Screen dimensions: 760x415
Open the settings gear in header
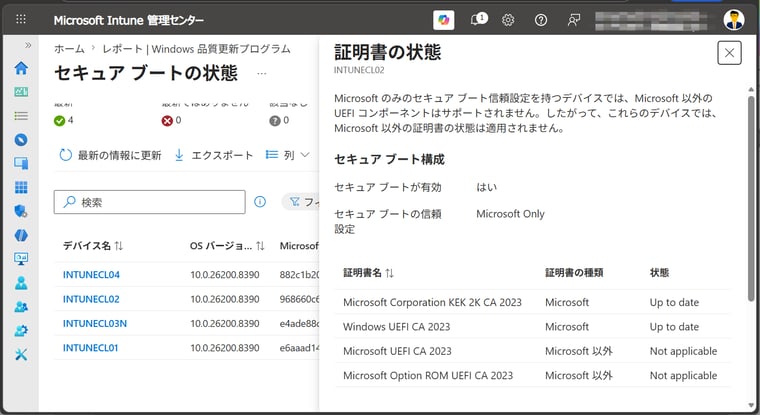tap(508, 20)
